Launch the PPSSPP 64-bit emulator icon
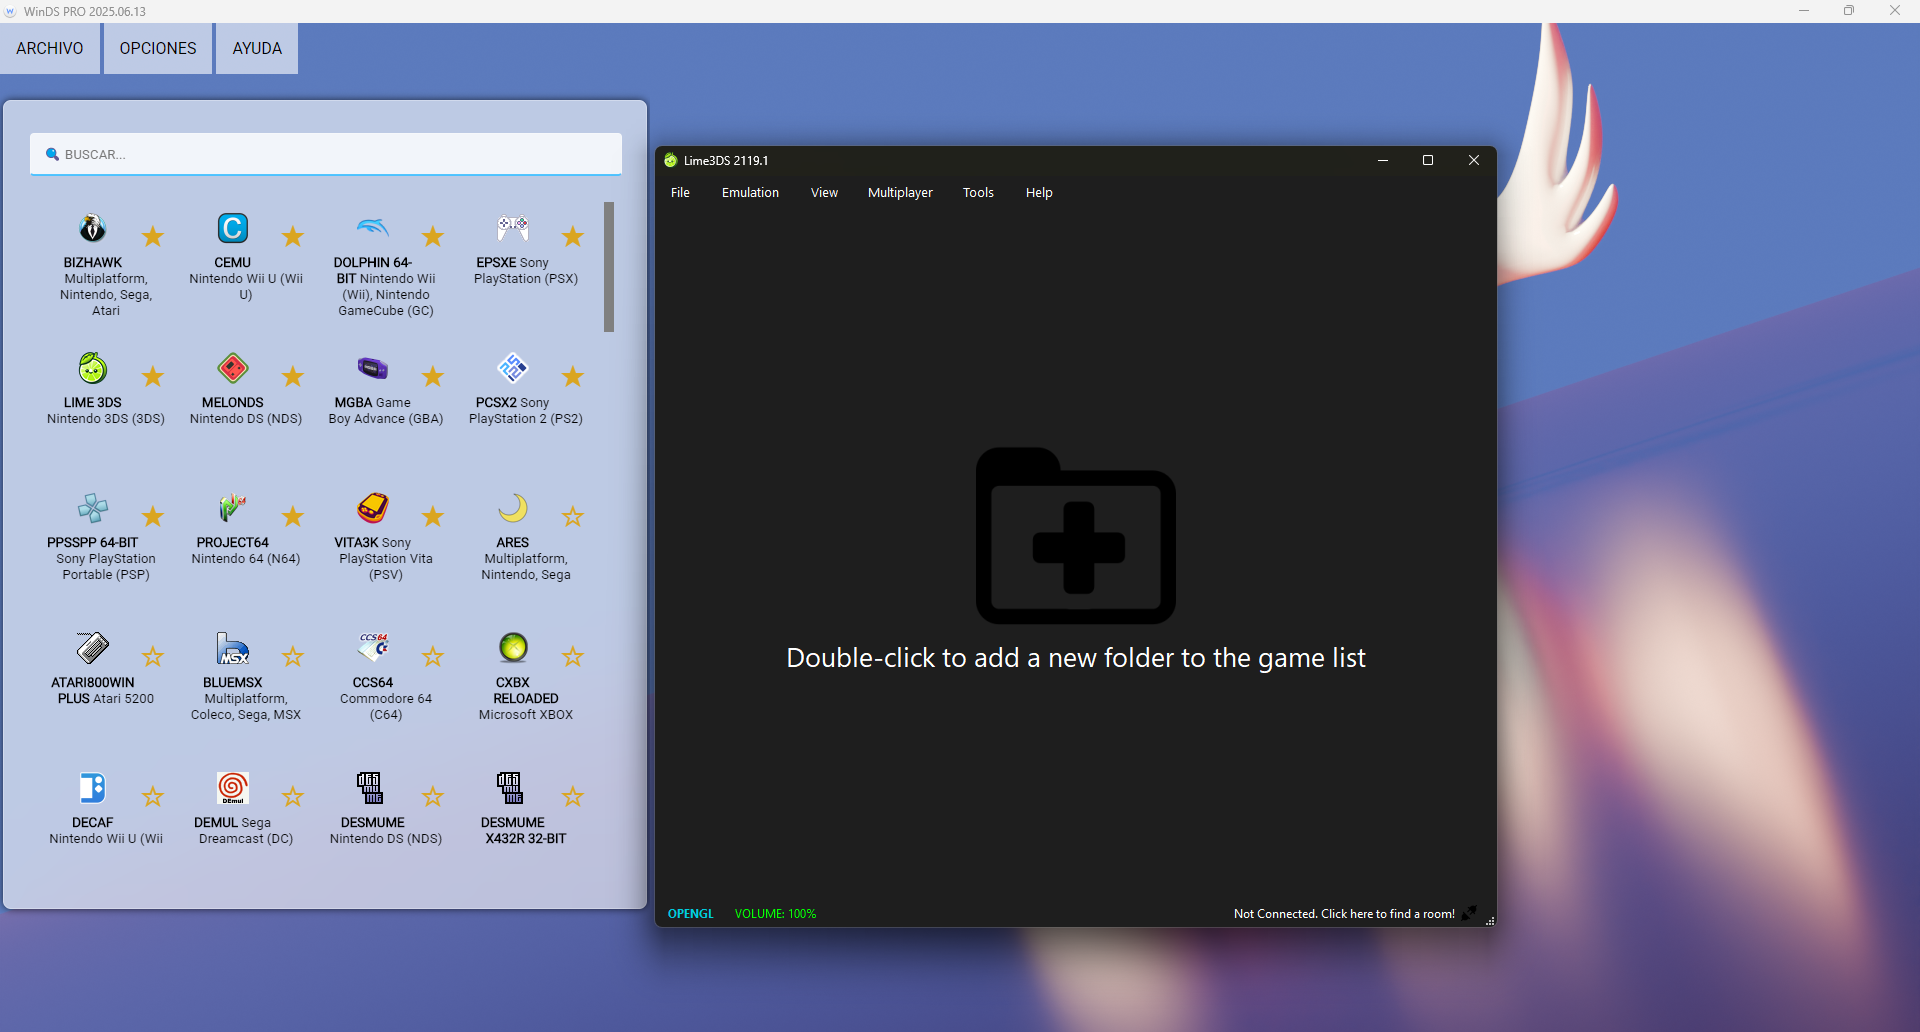 (93, 508)
